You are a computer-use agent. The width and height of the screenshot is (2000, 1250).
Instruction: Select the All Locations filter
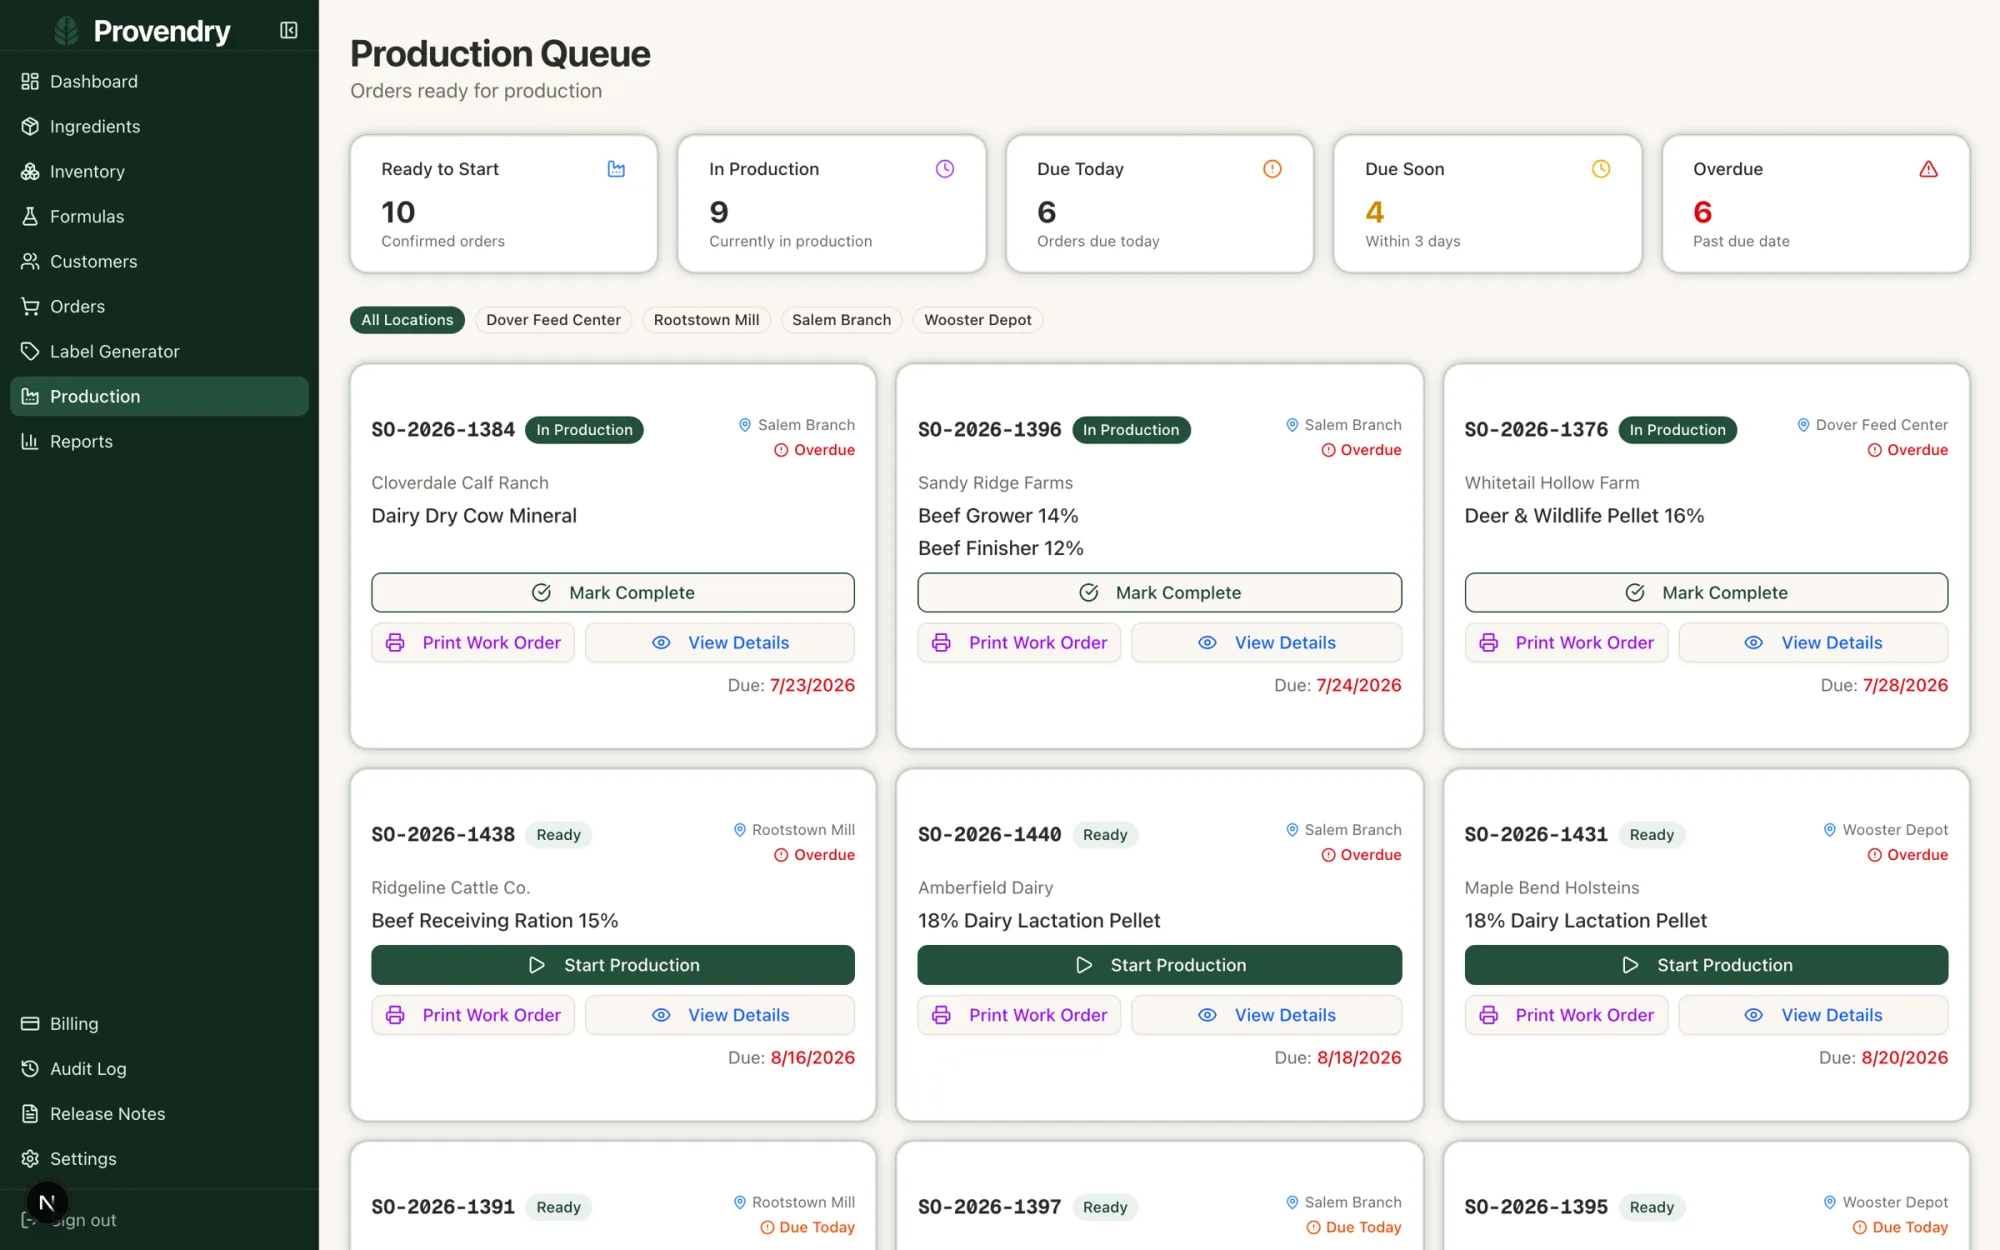click(407, 320)
